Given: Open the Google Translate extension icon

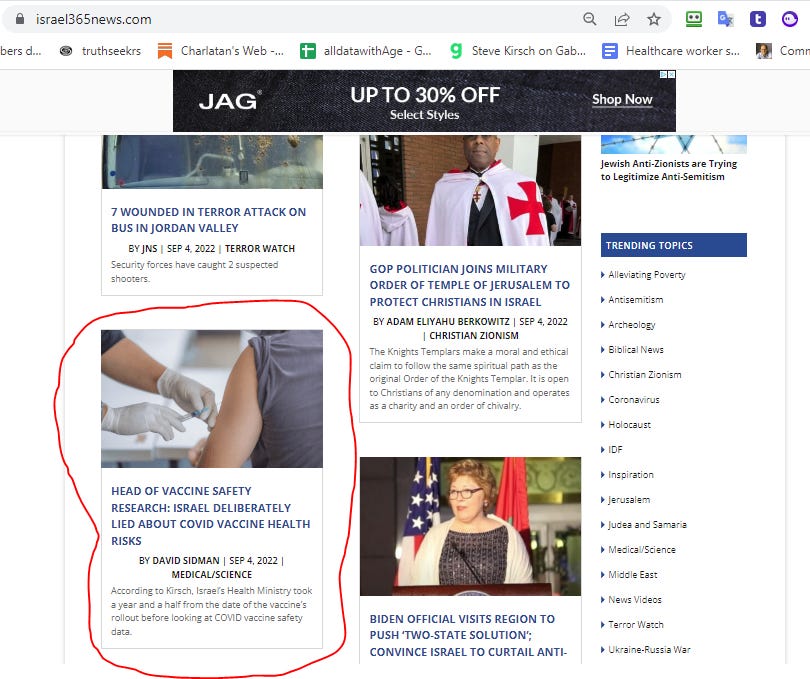Looking at the screenshot, I should pos(726,19).
